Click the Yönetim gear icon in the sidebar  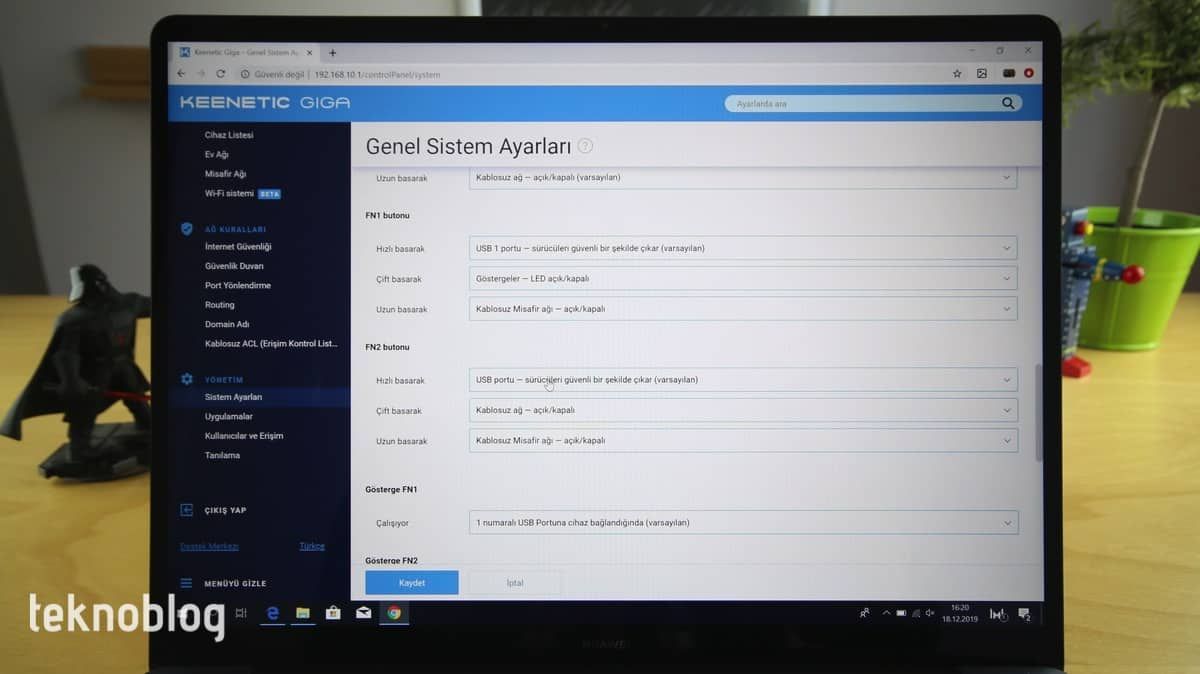coord(186,379)
